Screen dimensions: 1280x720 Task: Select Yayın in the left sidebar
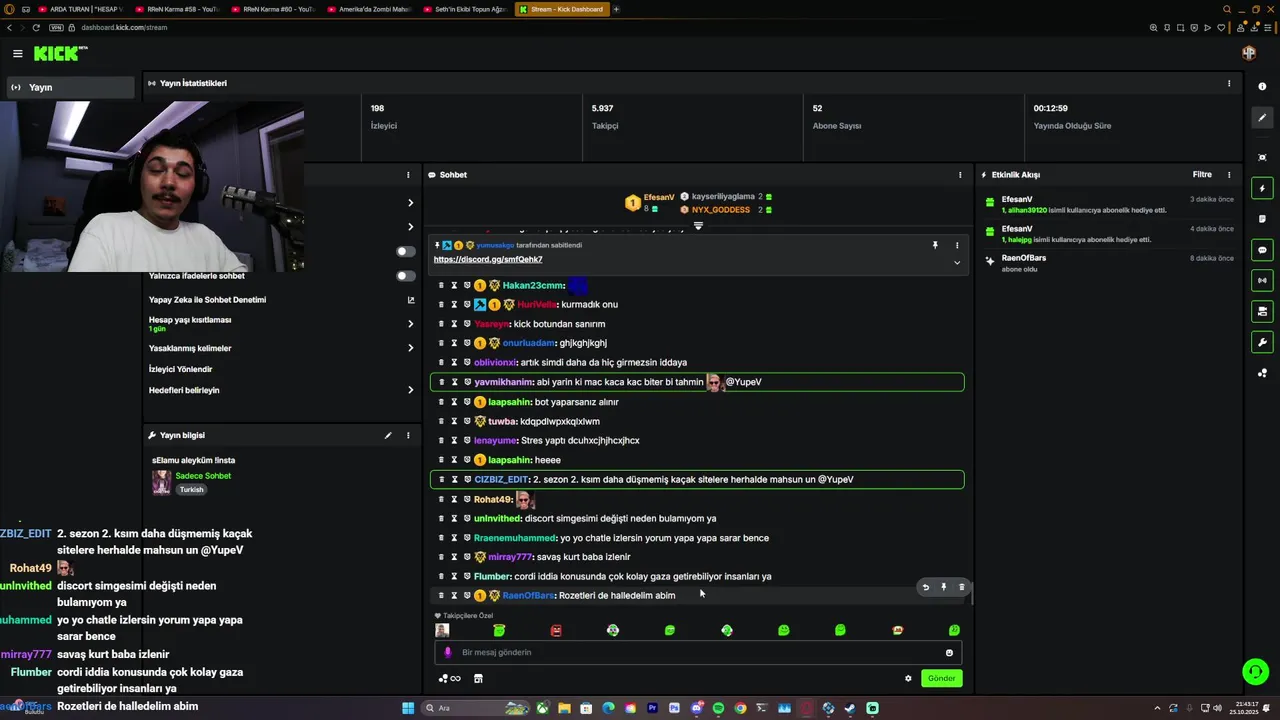coord(68,87)
